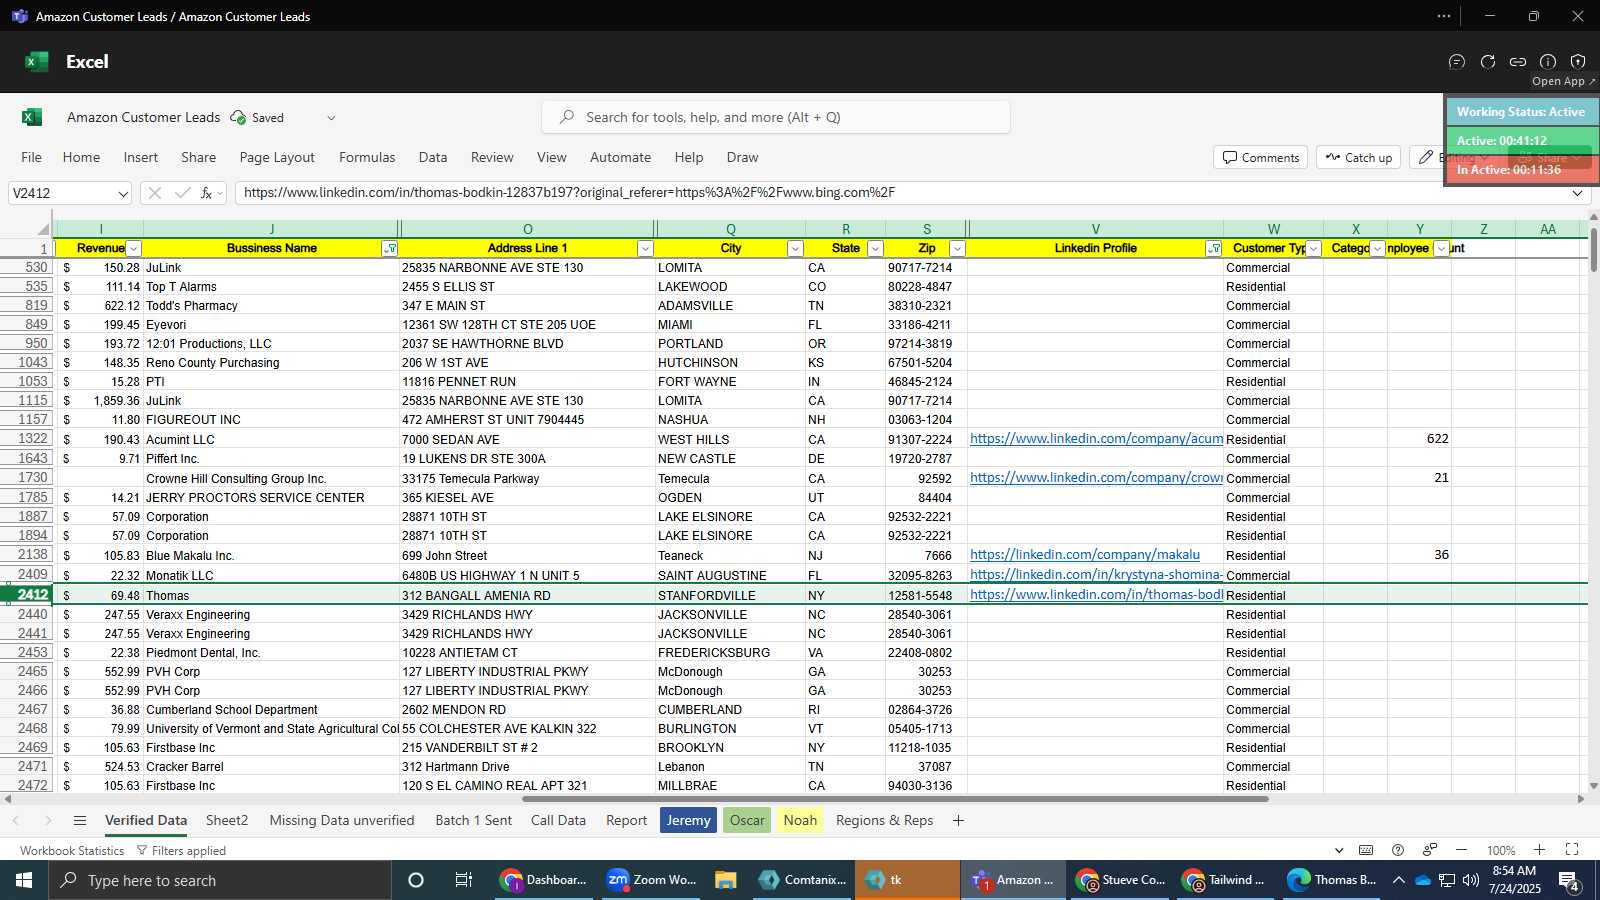Viewport: 1600px width, 900px height.
Task: Open the Data ribbon tab
Action: point(433,157)
